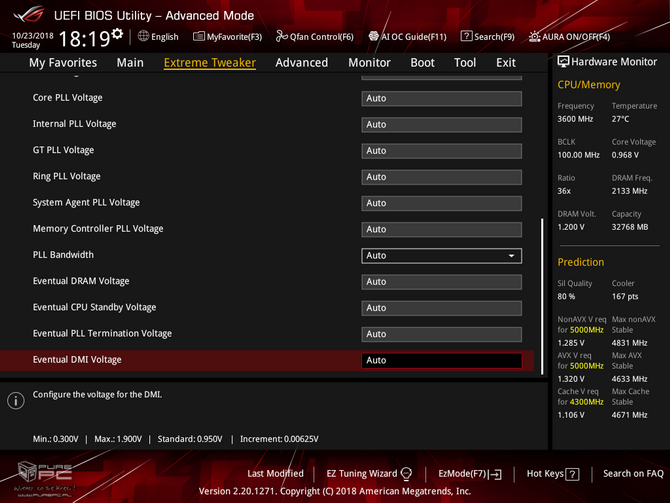
Task: Select Extreme Tweaker tab
Action: pos(210,62)
